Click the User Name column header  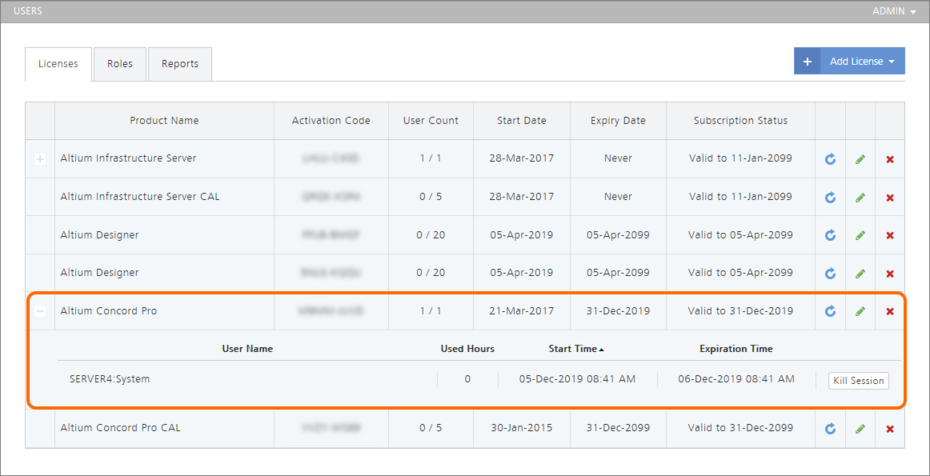(x=247, y=349)
